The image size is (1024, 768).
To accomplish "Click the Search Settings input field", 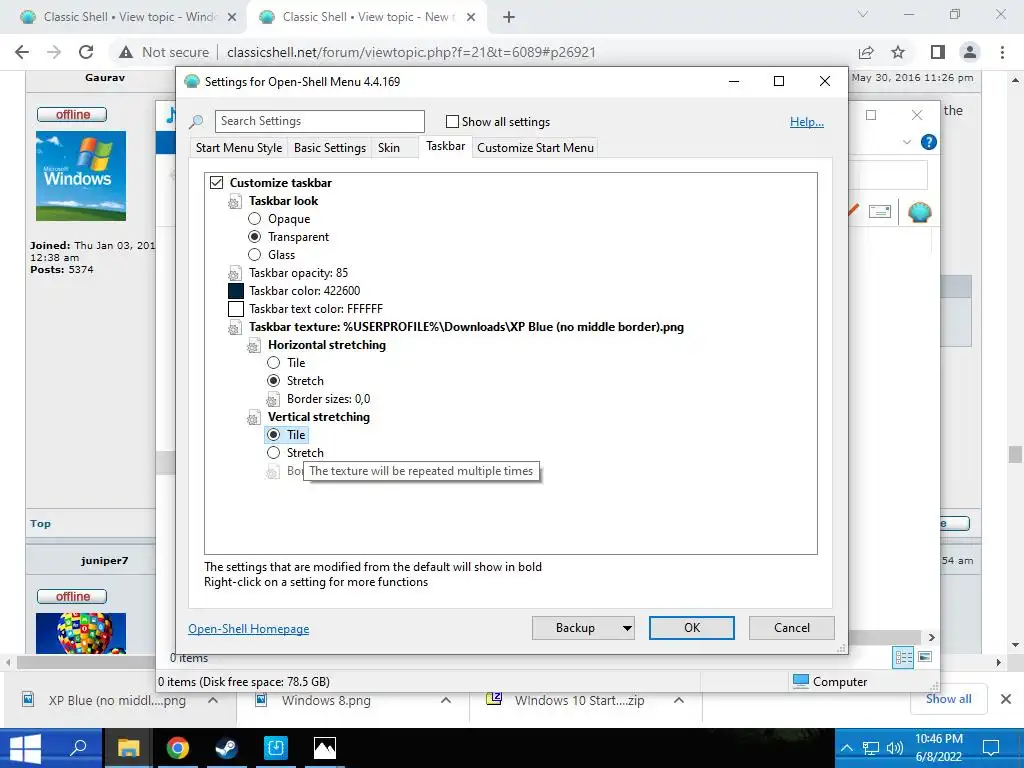I will [319, 121].
